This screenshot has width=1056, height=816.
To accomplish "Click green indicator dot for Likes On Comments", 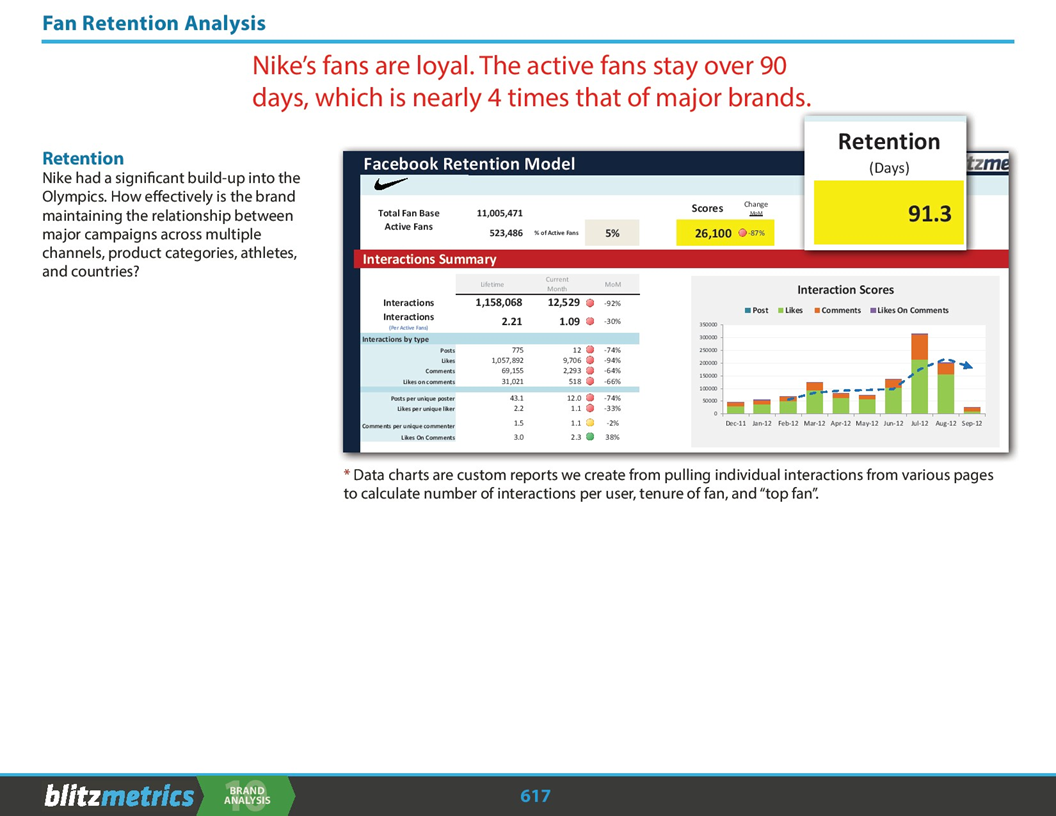I will (x=590, y=437).
